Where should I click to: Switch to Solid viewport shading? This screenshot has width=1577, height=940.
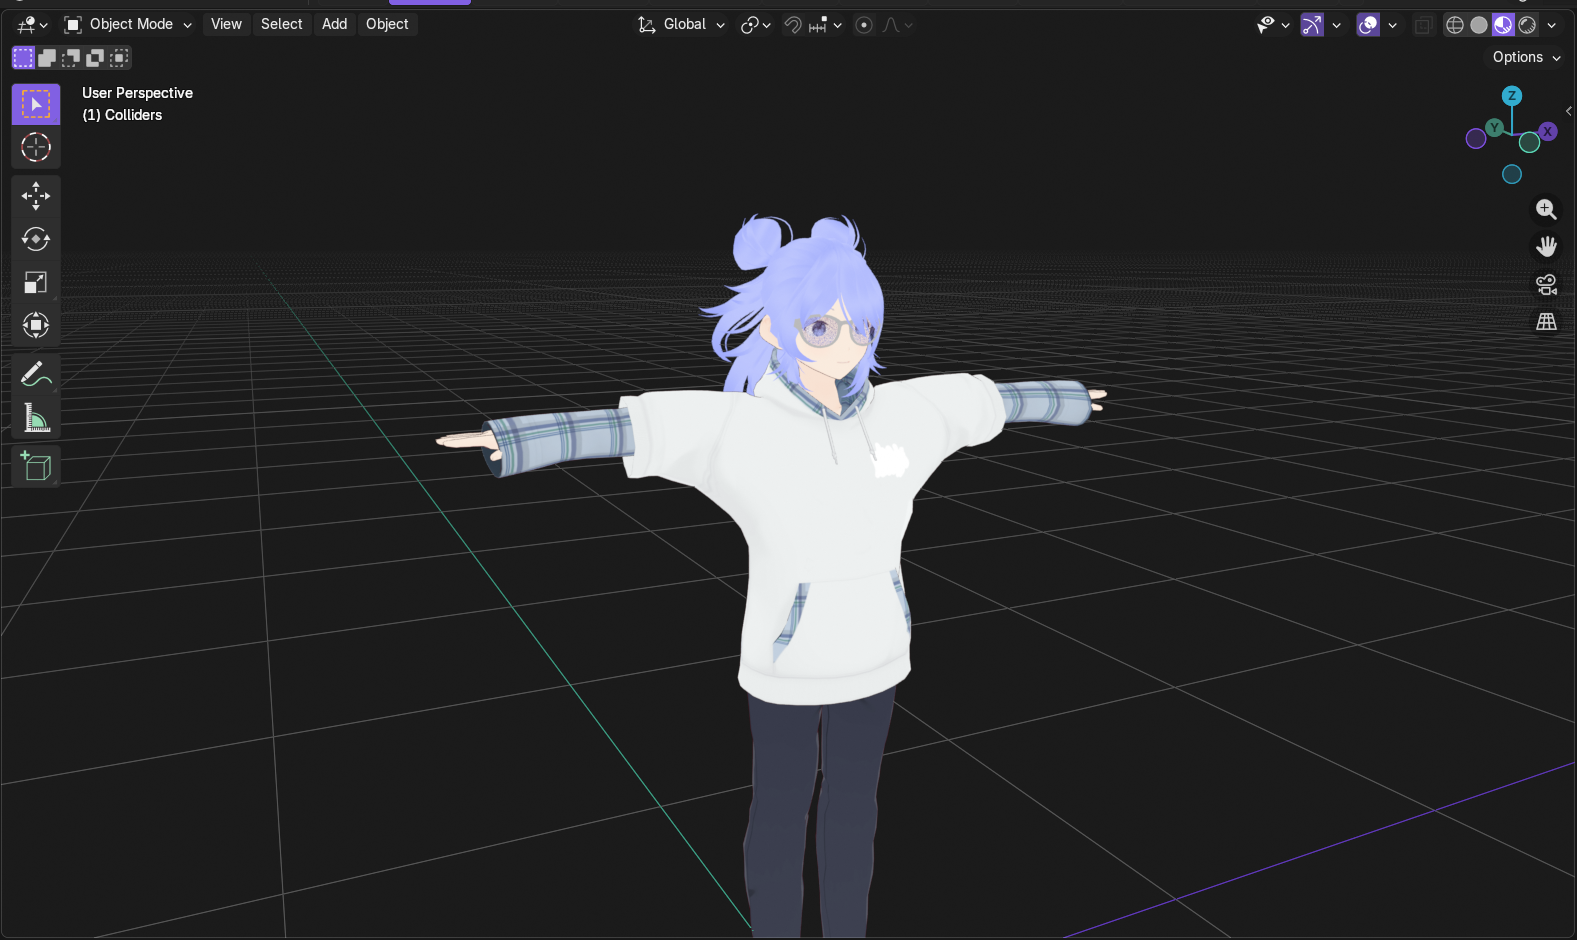(x=1479, y=25)
